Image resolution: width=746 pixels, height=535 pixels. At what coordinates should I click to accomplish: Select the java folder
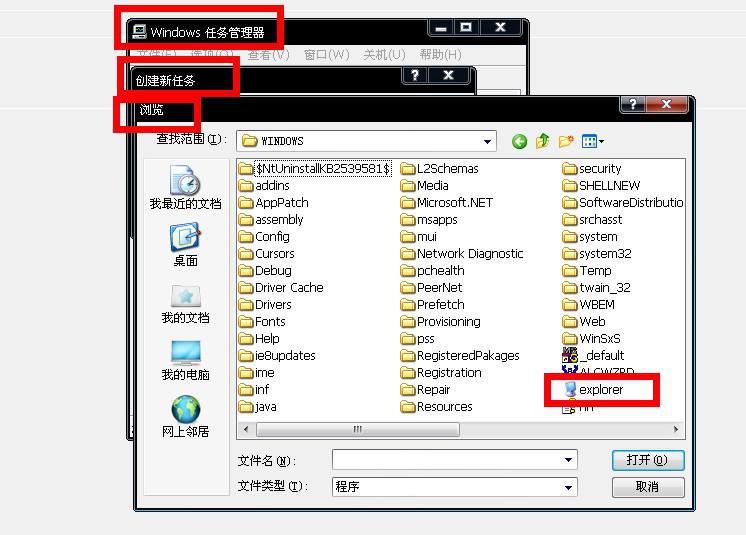tap(257, 407)
